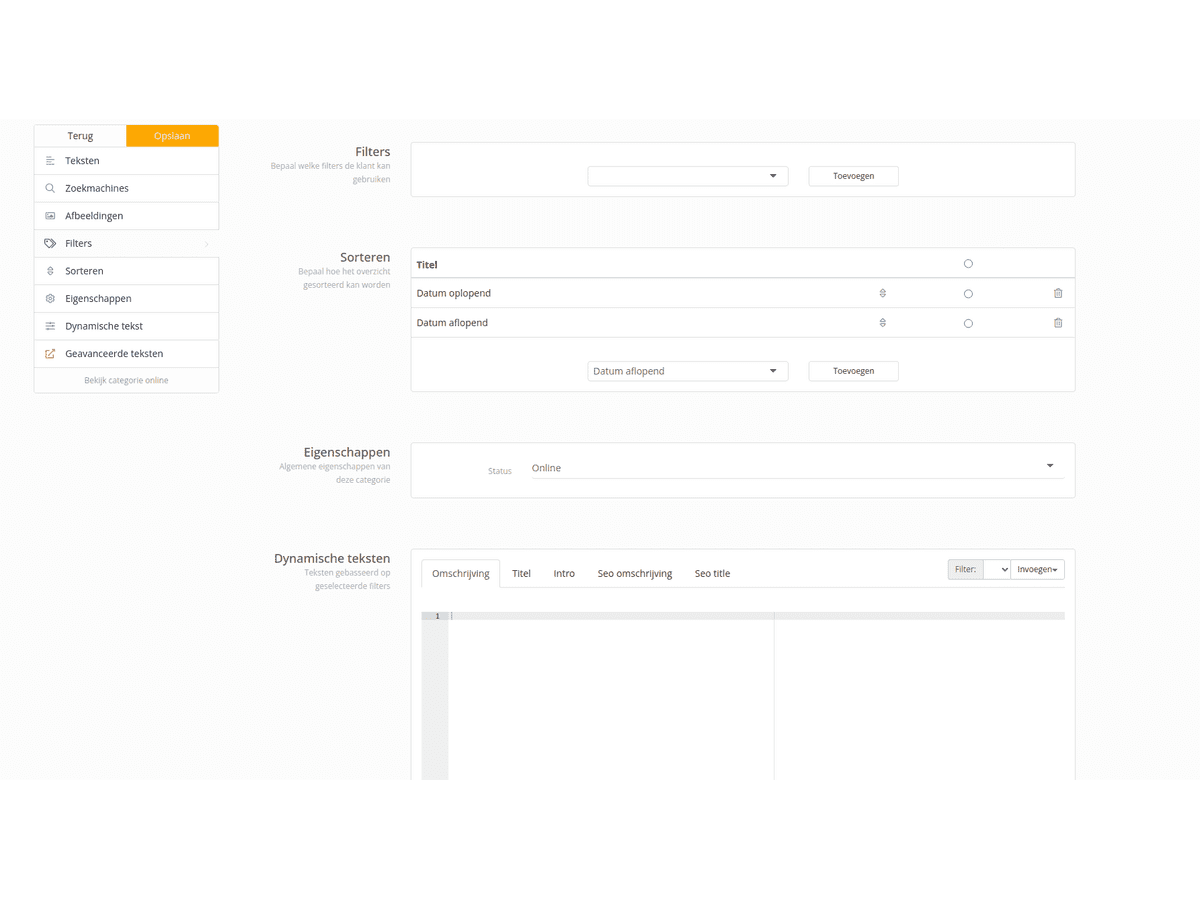Delete the Datum oplopend sort row
Viewport: 1200px width, 900px height.
1058,293
